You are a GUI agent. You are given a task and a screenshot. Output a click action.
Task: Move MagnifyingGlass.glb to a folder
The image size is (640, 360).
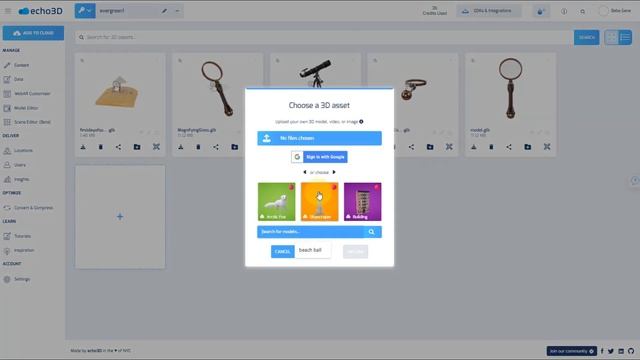(235, 147)
